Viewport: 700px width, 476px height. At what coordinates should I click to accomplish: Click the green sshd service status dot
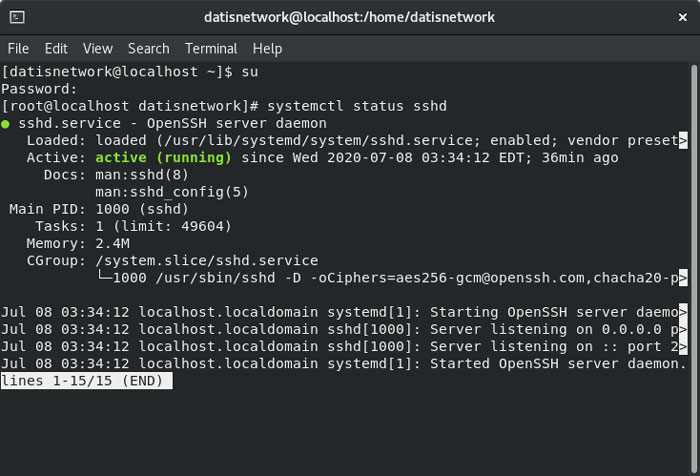point(7,124)
